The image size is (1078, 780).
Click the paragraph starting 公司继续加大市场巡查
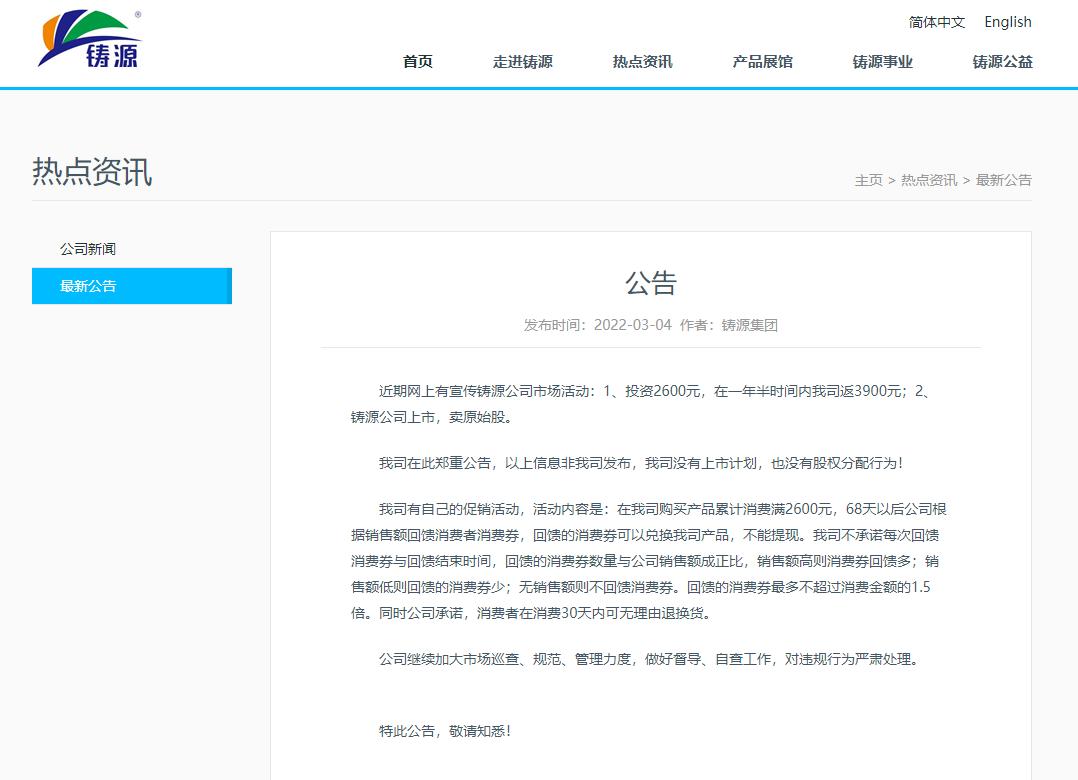point(649,659)
